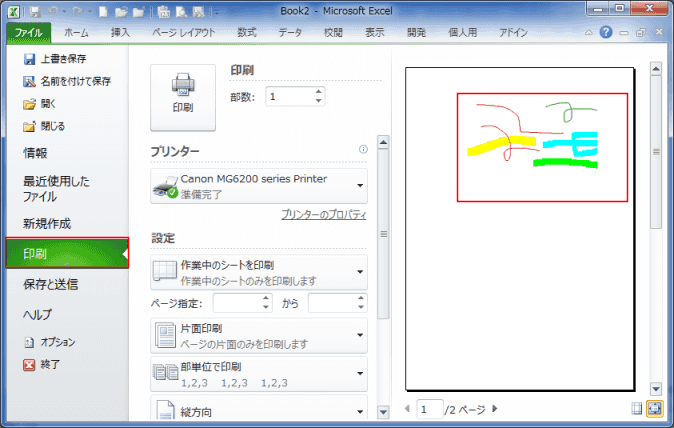Select 新規作成 in the backstage menu
674x428 pixels.
pos(46,223)
